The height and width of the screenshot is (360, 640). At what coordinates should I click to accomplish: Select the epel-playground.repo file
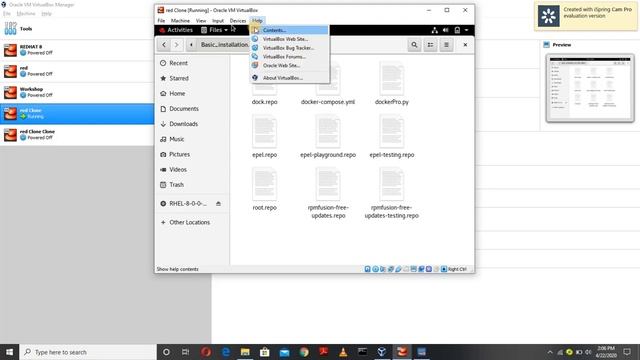(x=328, y=137)
